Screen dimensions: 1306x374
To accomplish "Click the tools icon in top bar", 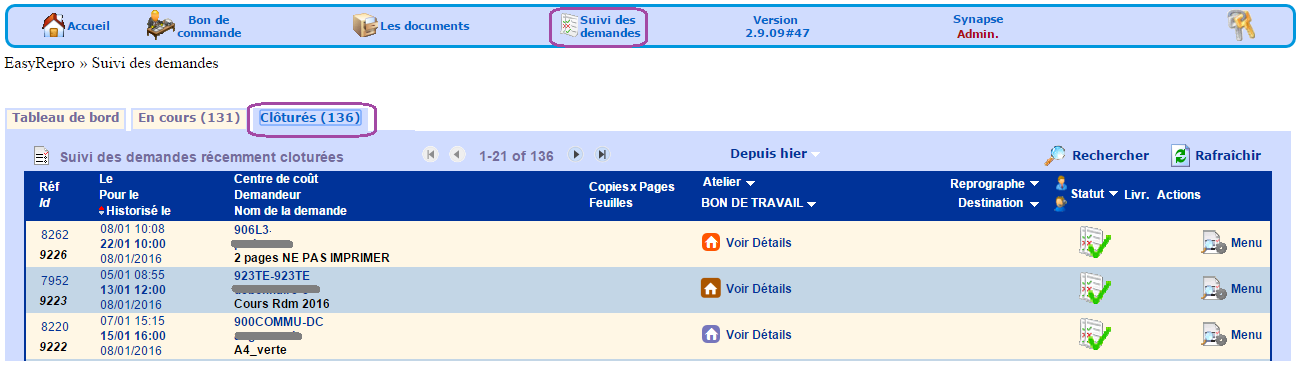I will pos(1241,26).
